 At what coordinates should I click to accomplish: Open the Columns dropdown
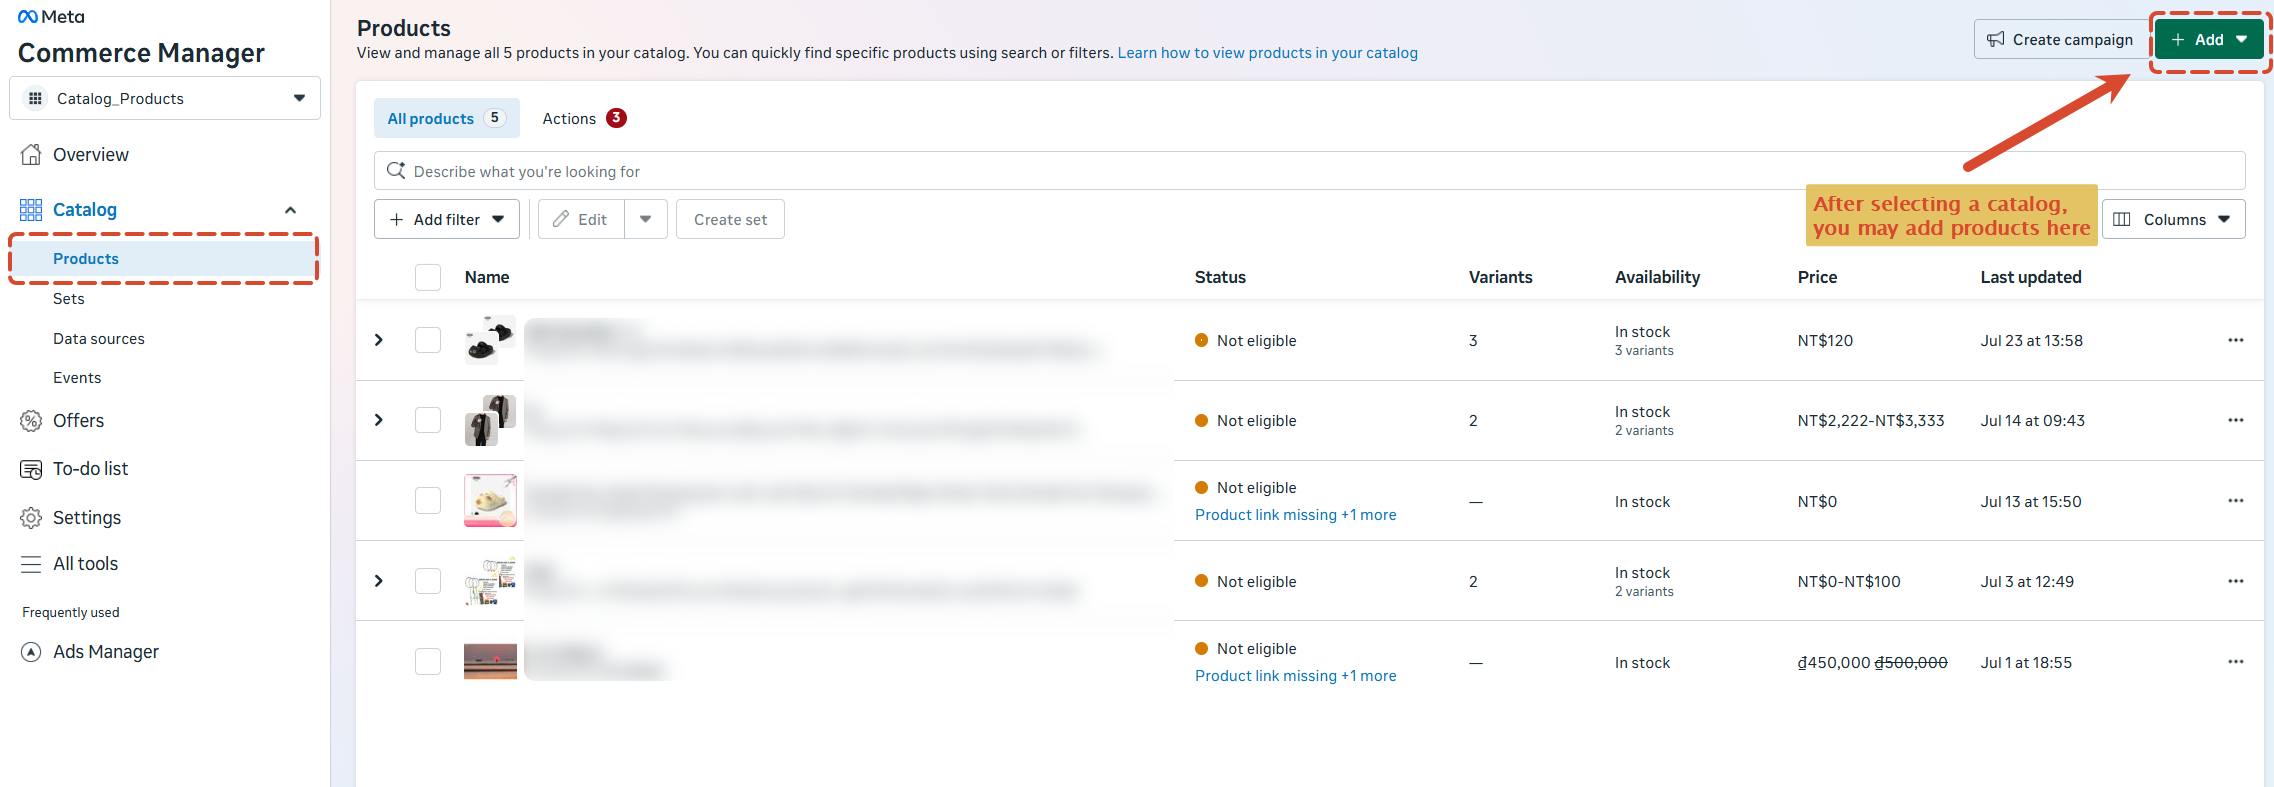coord(2173,219)
